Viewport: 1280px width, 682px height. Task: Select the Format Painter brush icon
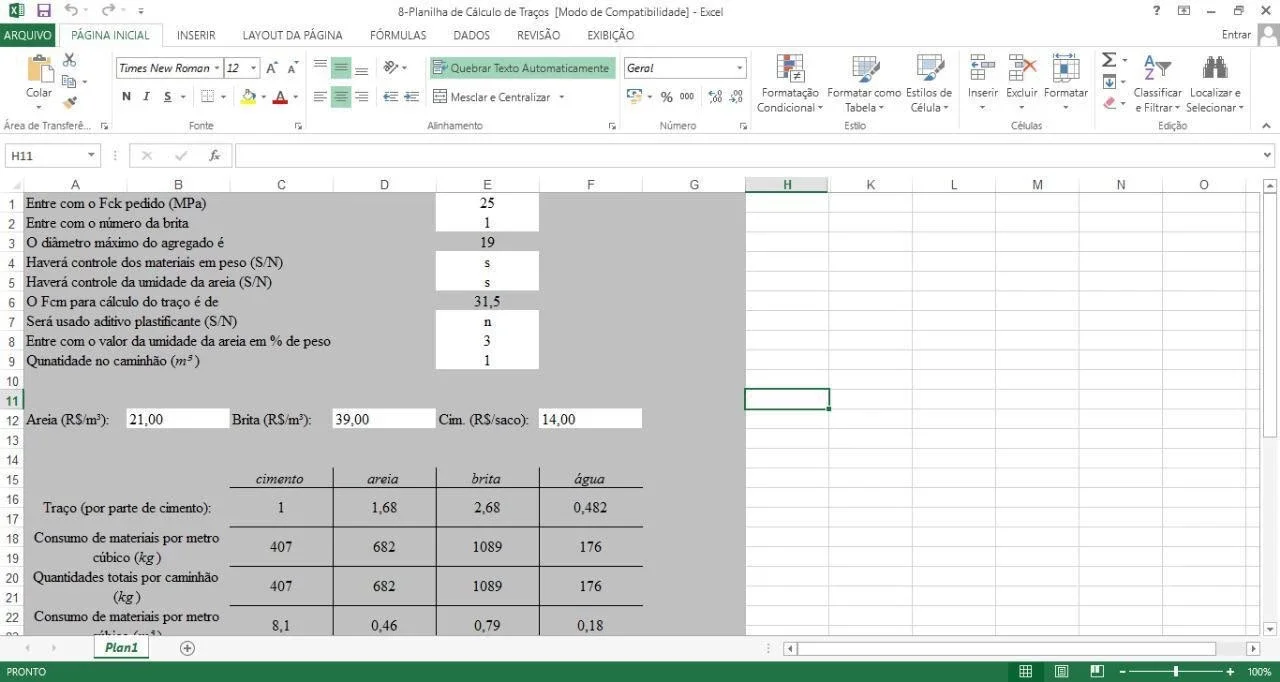(69, 101)
